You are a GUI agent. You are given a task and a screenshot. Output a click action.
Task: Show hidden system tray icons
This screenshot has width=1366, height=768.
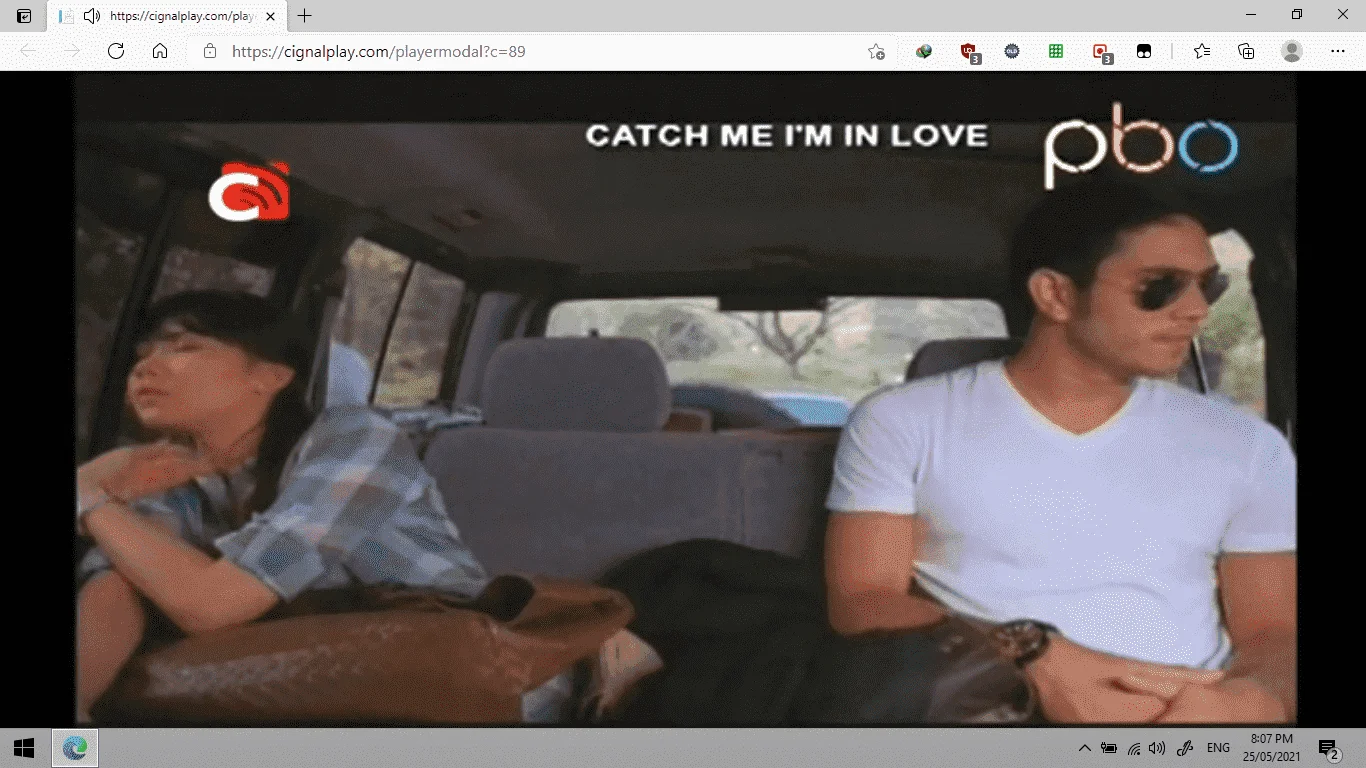(1085, 748)
